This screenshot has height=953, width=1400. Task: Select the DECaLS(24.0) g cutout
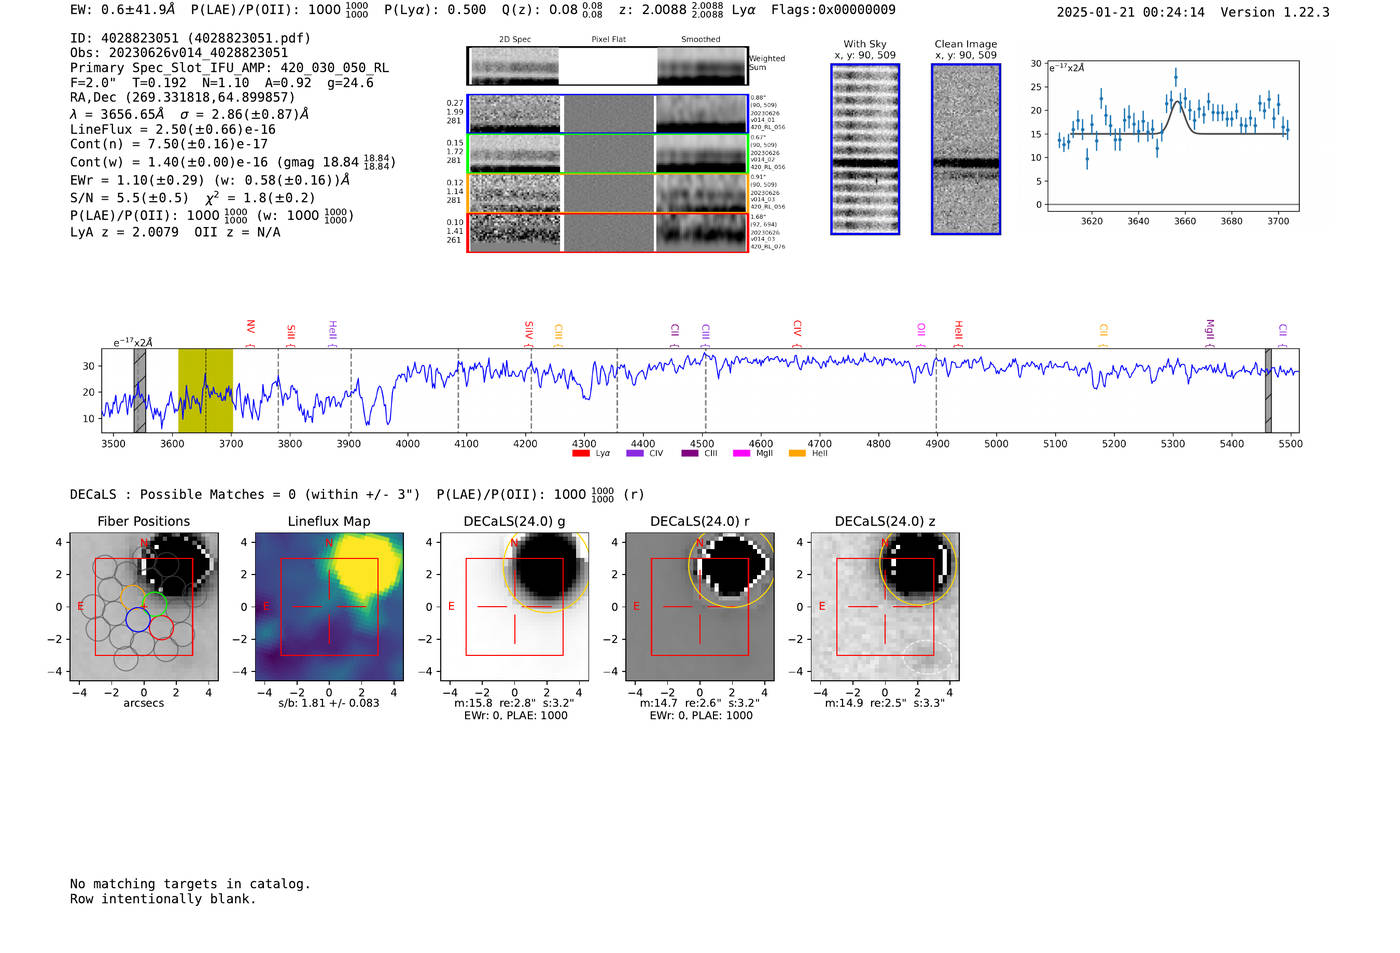[x=515, y=606]
